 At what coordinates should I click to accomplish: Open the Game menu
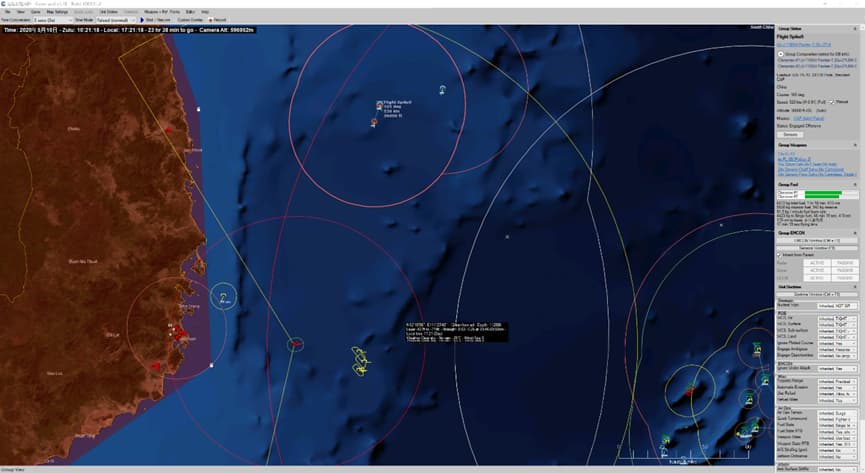click(35, 12)
